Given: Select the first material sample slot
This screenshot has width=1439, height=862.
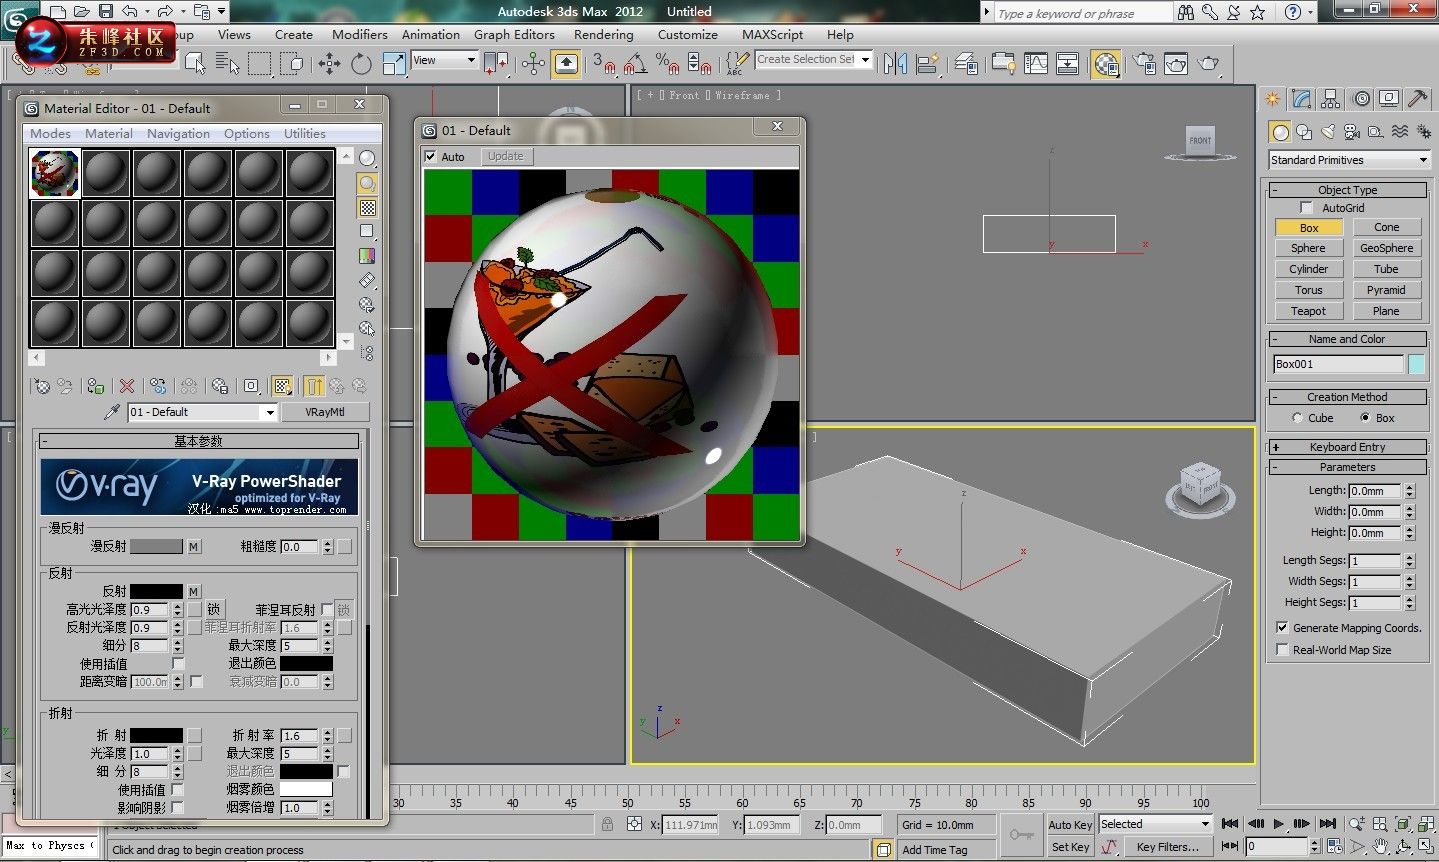Looking at the screenshot, I should [55, 173].
